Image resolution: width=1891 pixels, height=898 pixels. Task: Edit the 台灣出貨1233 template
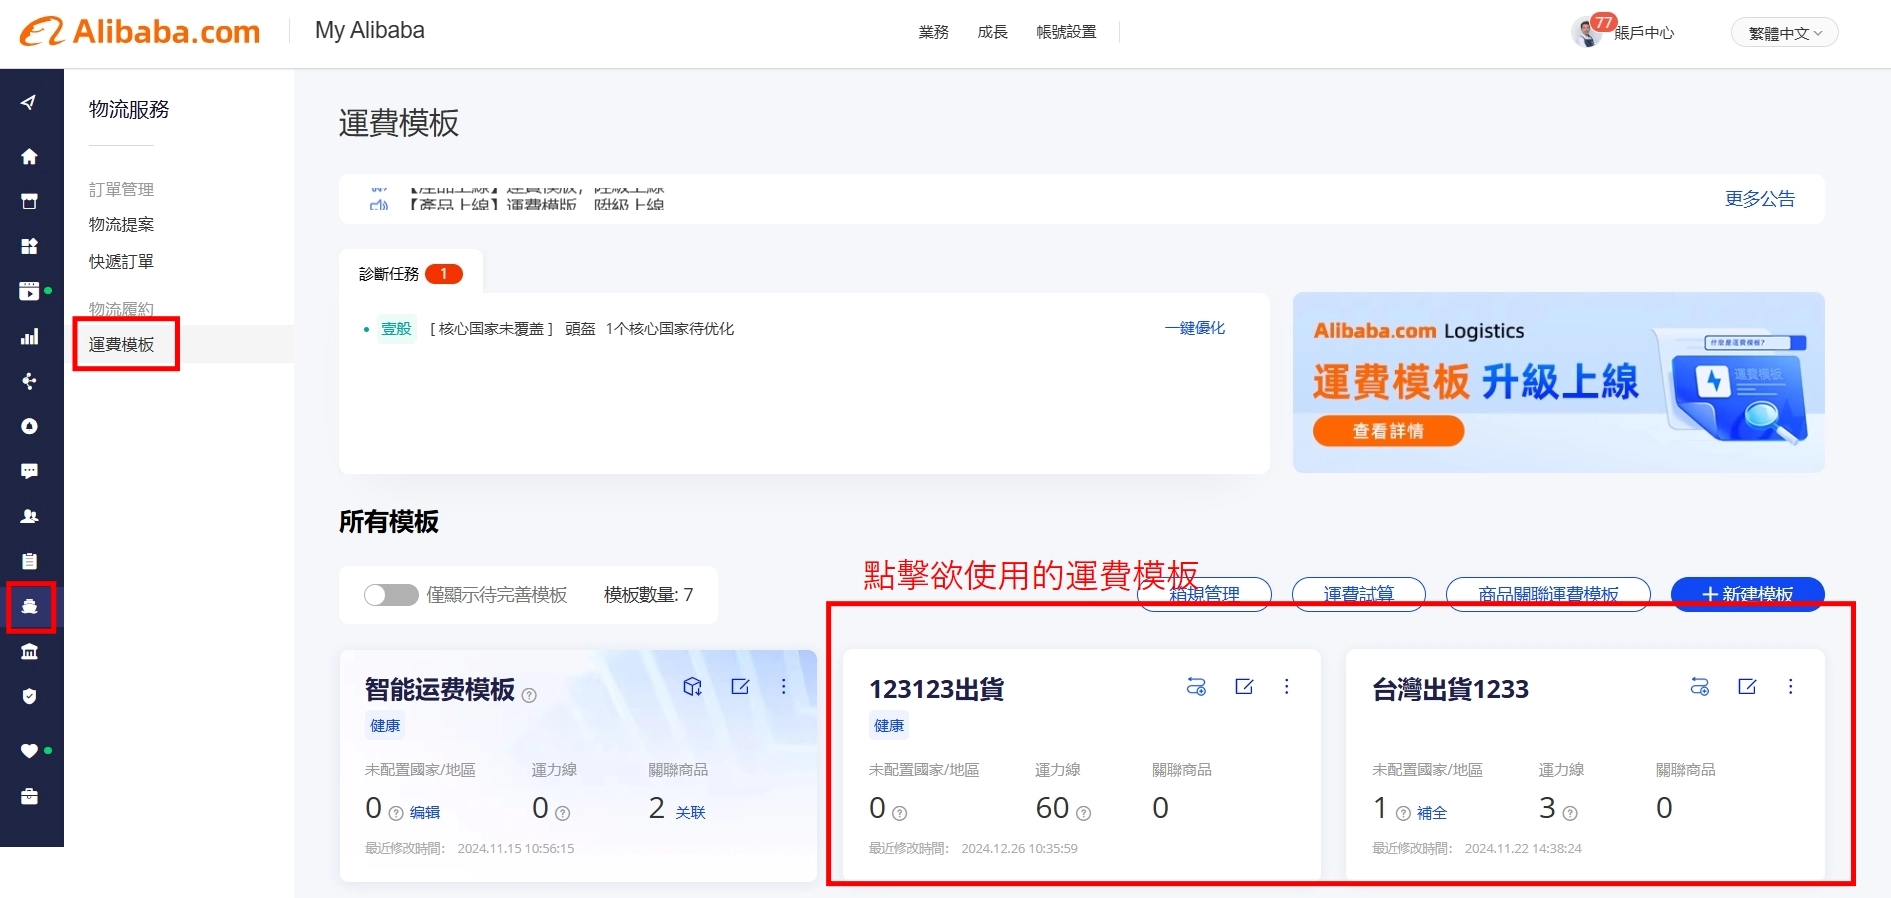click(x=1747, y=686)
